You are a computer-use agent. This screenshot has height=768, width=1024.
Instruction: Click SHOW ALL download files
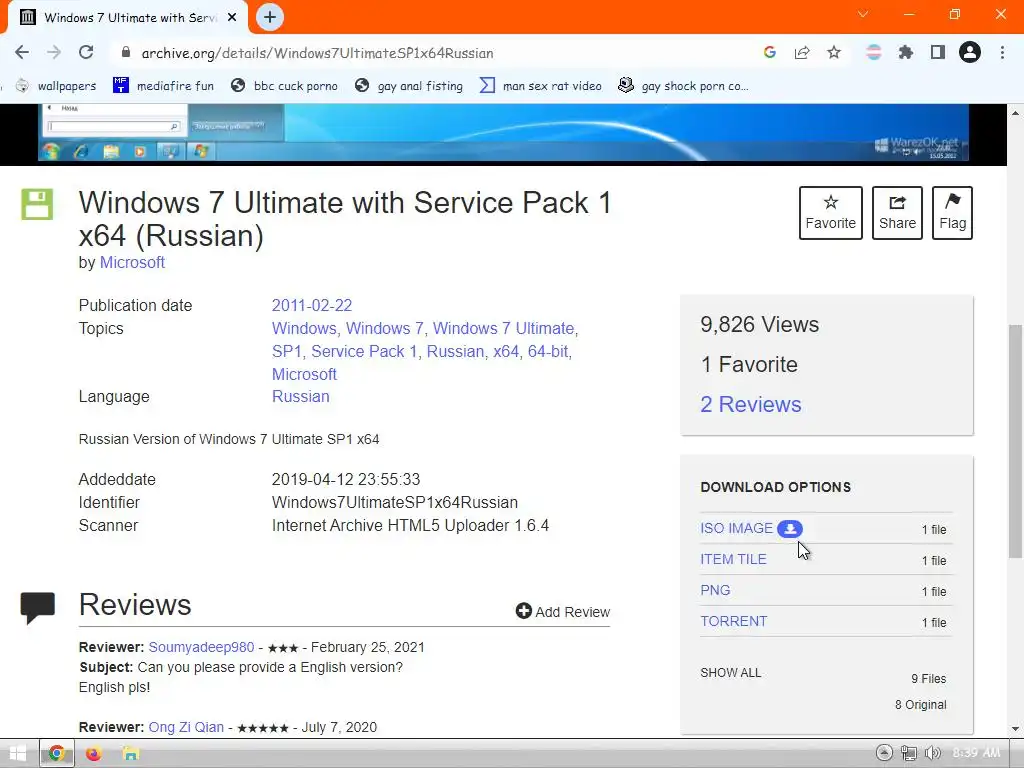[730, 673]
